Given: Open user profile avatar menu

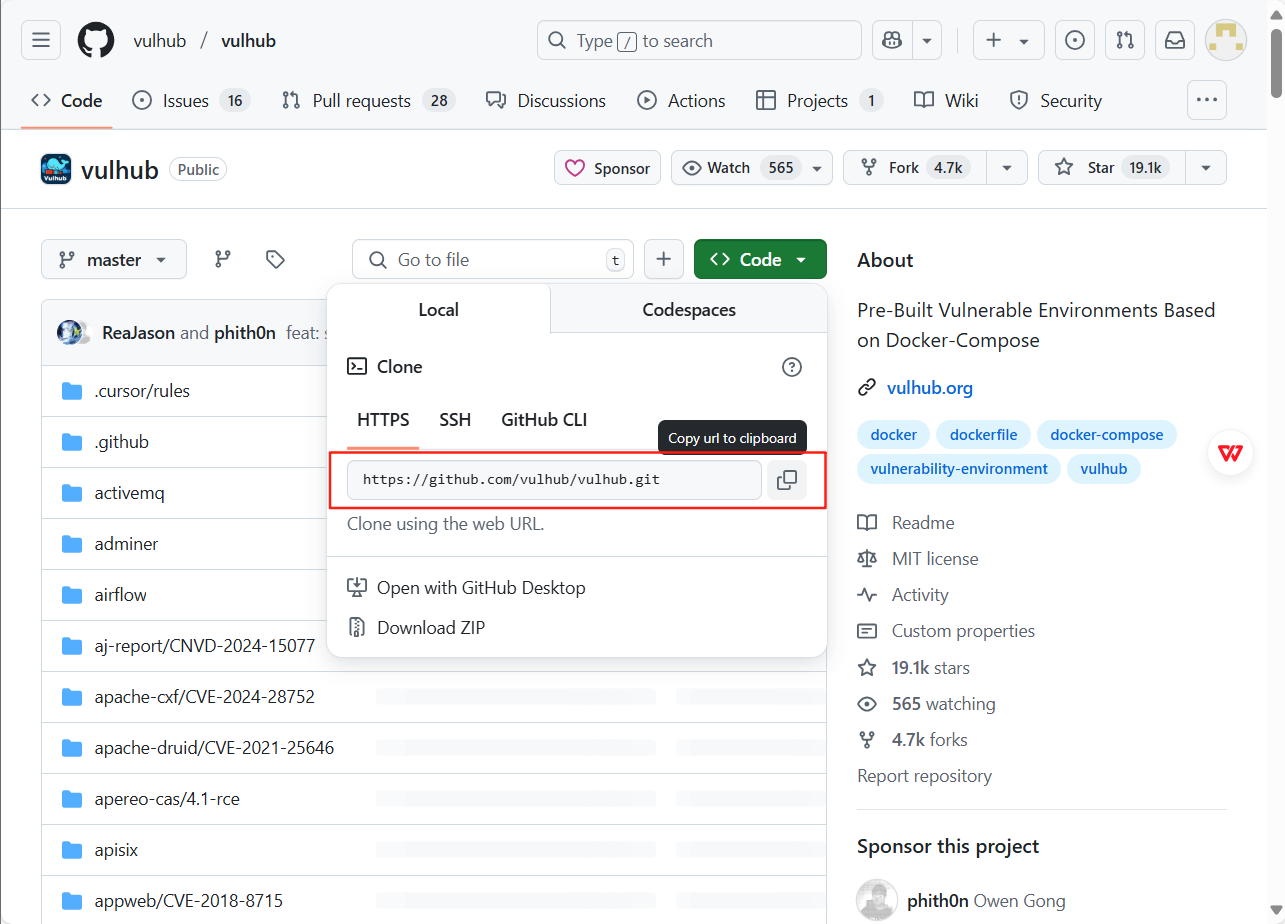Looking at the screenshot, I should coord(1225,40).
